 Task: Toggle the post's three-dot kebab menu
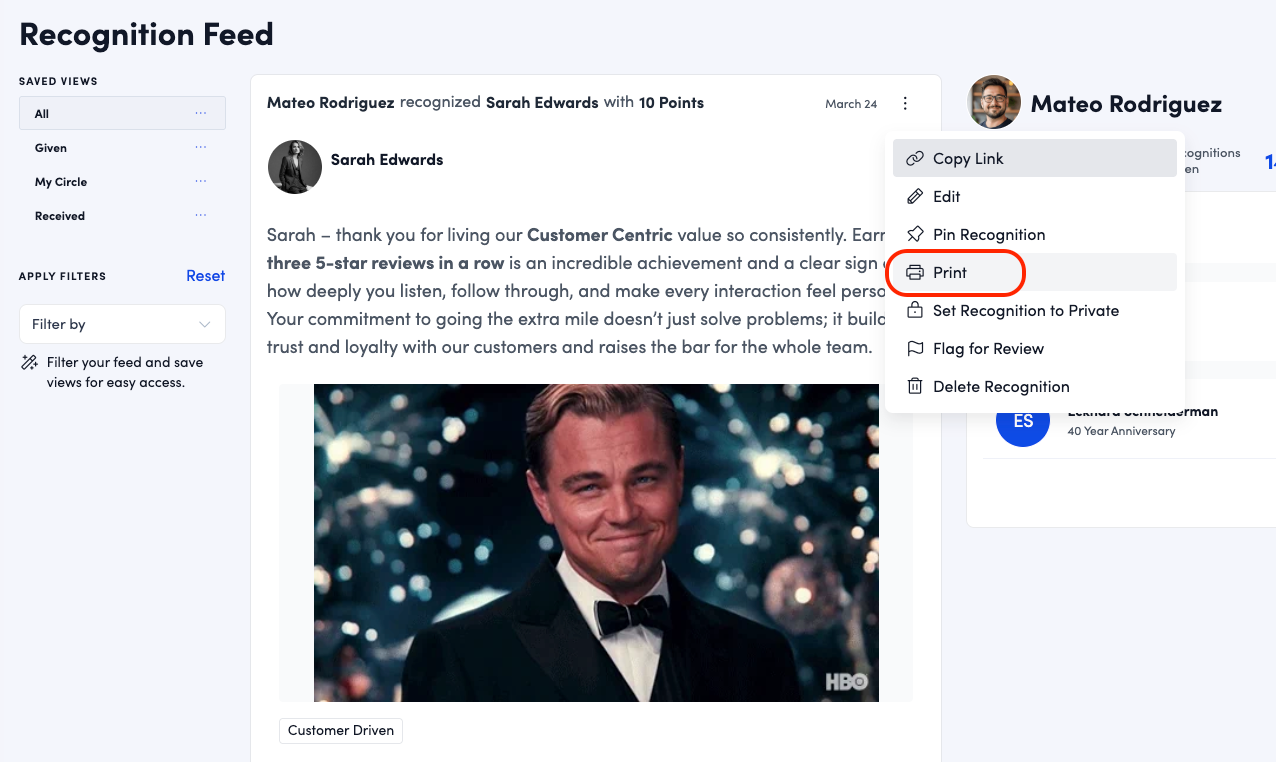[x=905, y=103]
